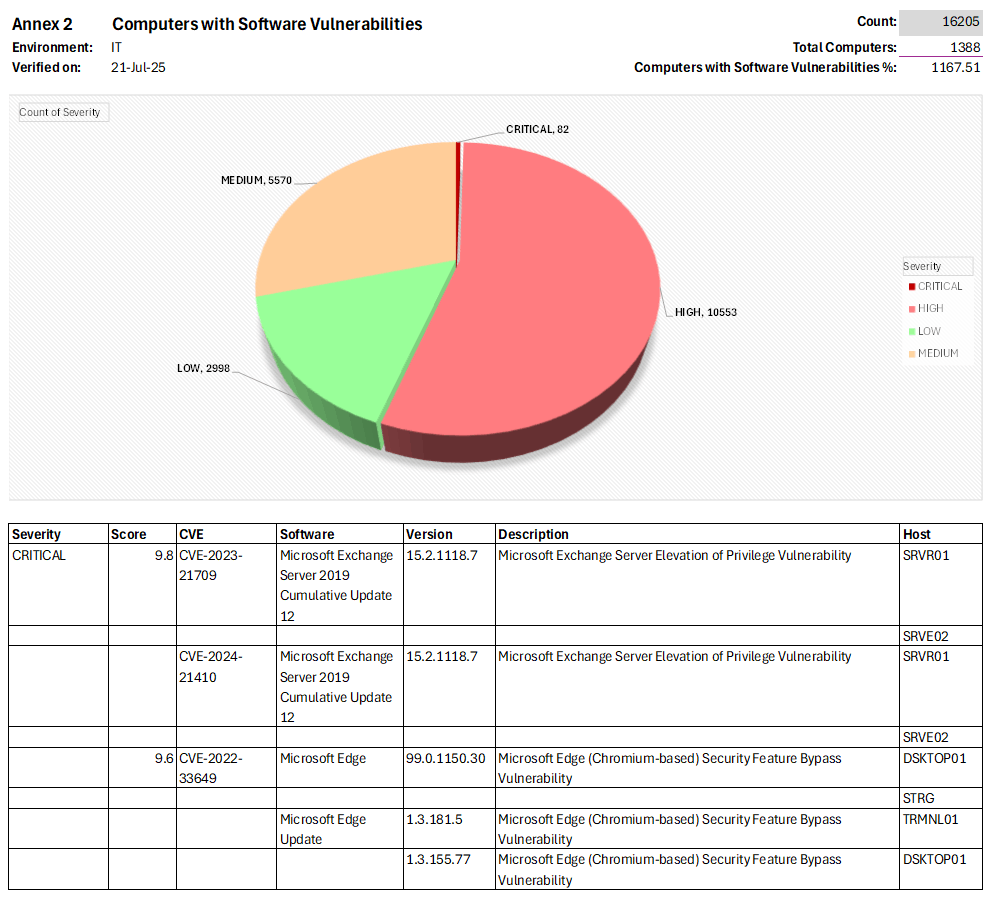
Task: Select the "MEDIUM, 5570" data label
Action: [x=256, y=180]
